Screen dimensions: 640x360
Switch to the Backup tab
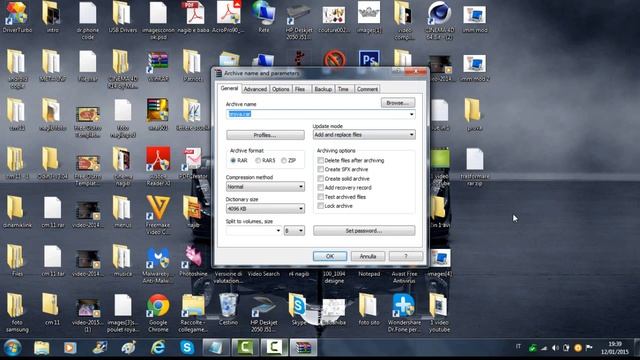click(x=323, y=89)
